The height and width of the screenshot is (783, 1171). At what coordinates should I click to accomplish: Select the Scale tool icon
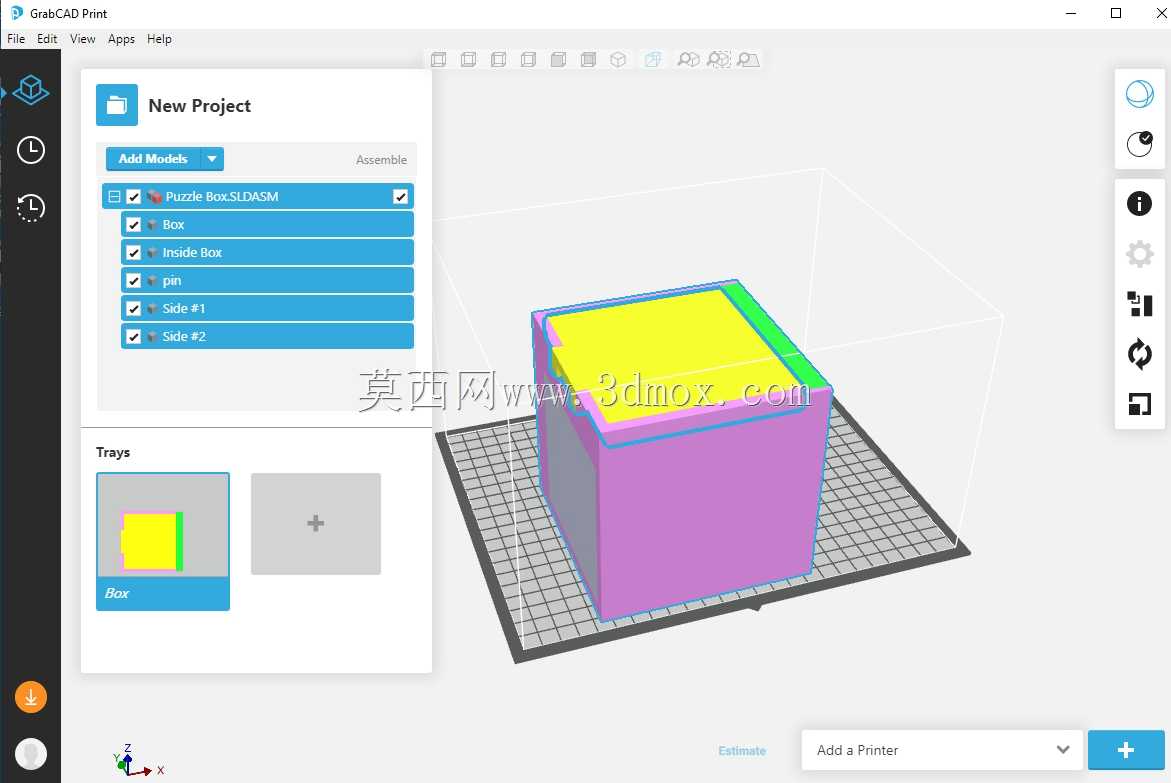[x=1139, y=404]
